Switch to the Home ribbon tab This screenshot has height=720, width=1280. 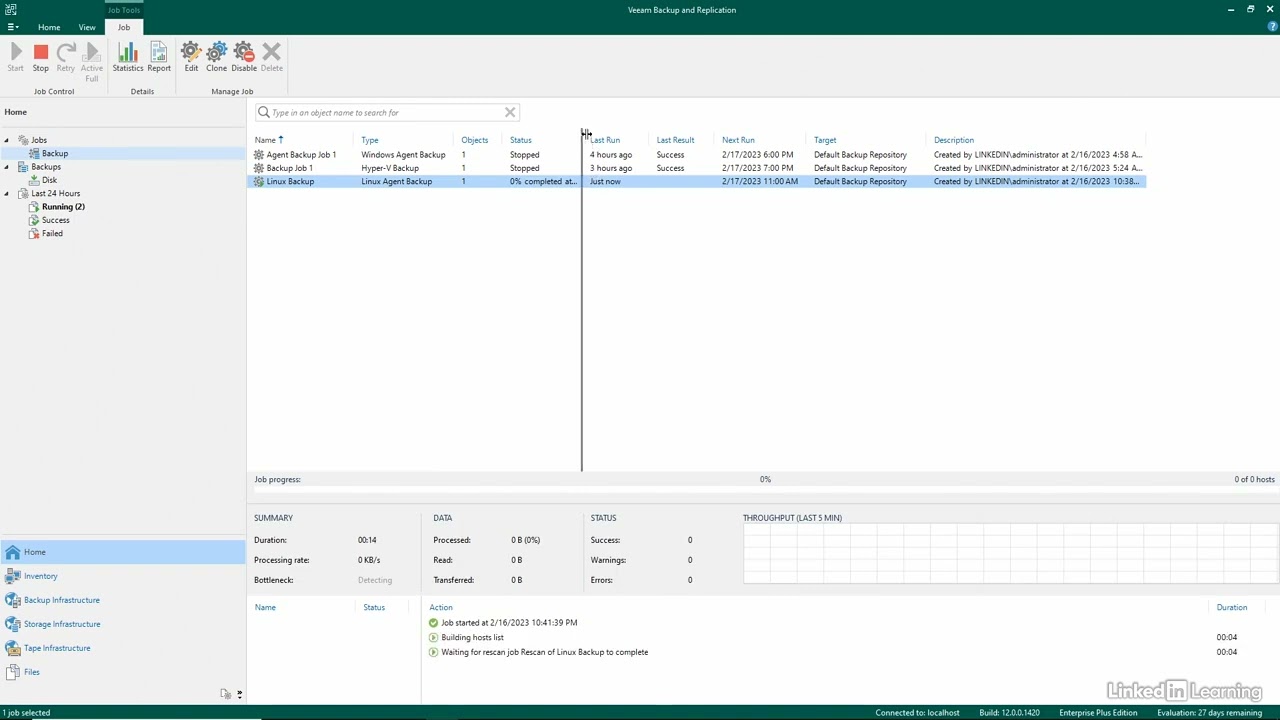point(49,27)
